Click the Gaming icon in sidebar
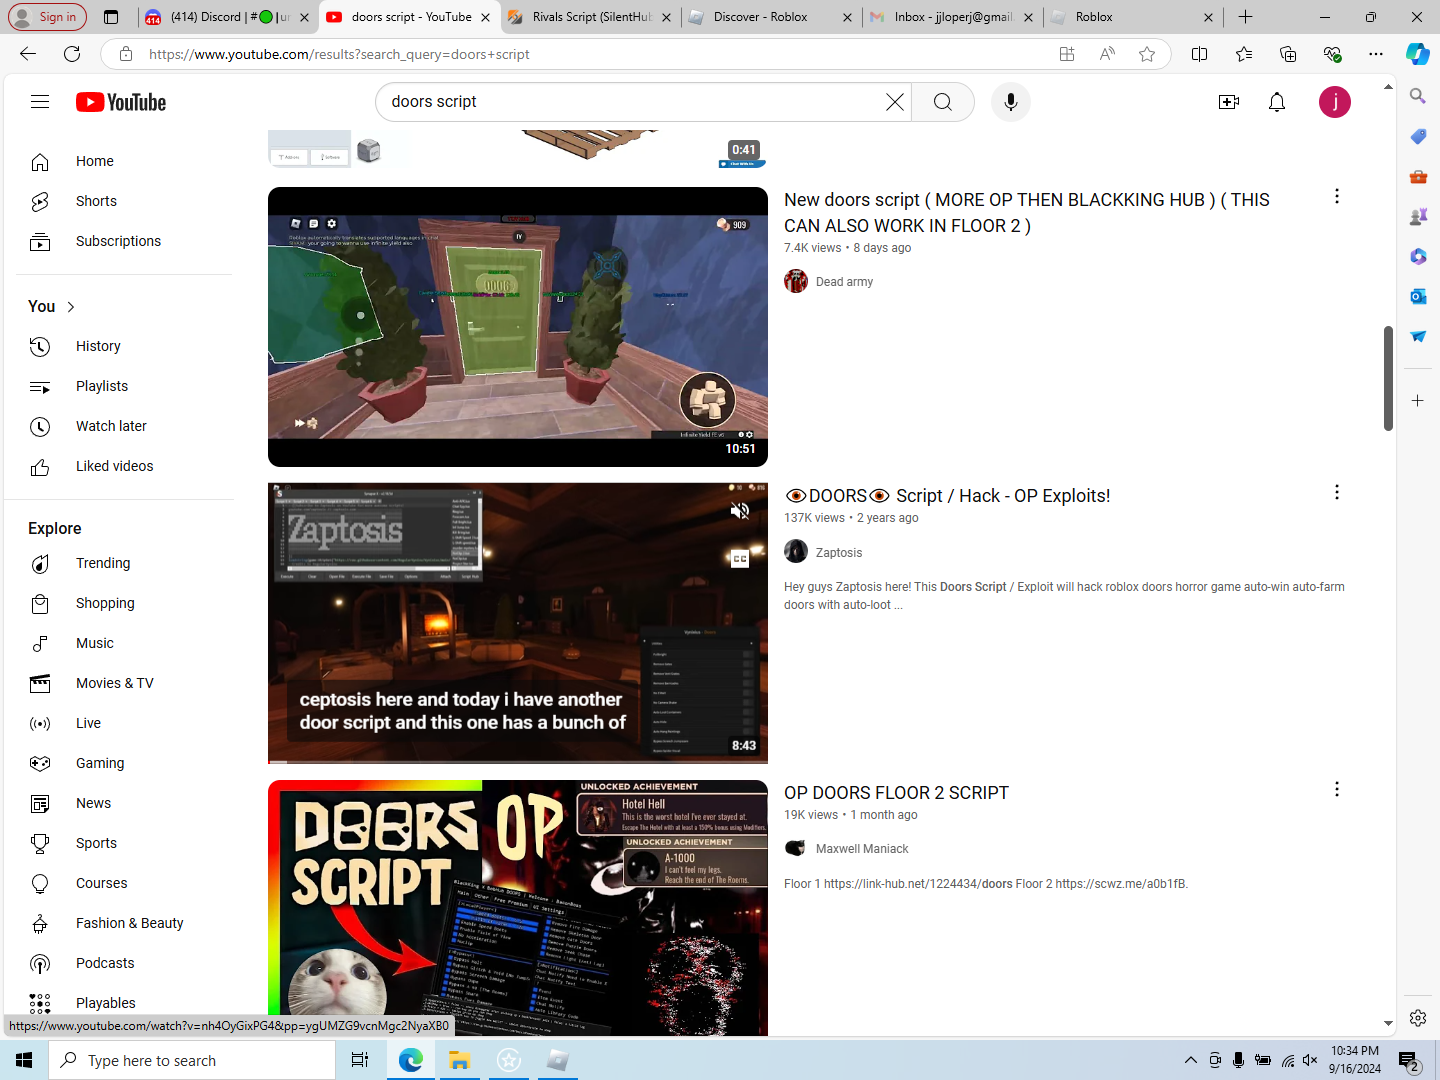The width and height of the screenshot is (1440, 1080). [40, 763]
